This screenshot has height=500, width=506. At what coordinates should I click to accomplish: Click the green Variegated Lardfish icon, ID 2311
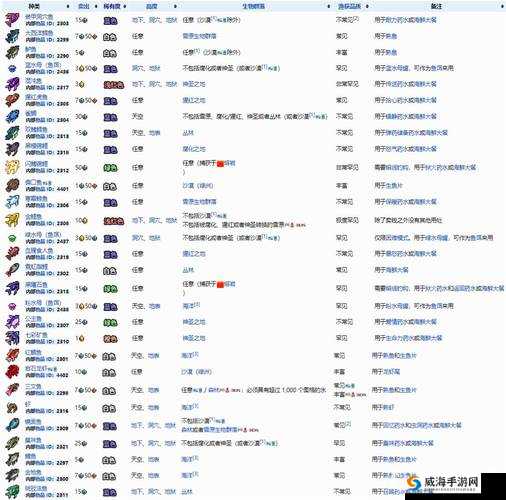pyautogui.click(x=12, y=492)
